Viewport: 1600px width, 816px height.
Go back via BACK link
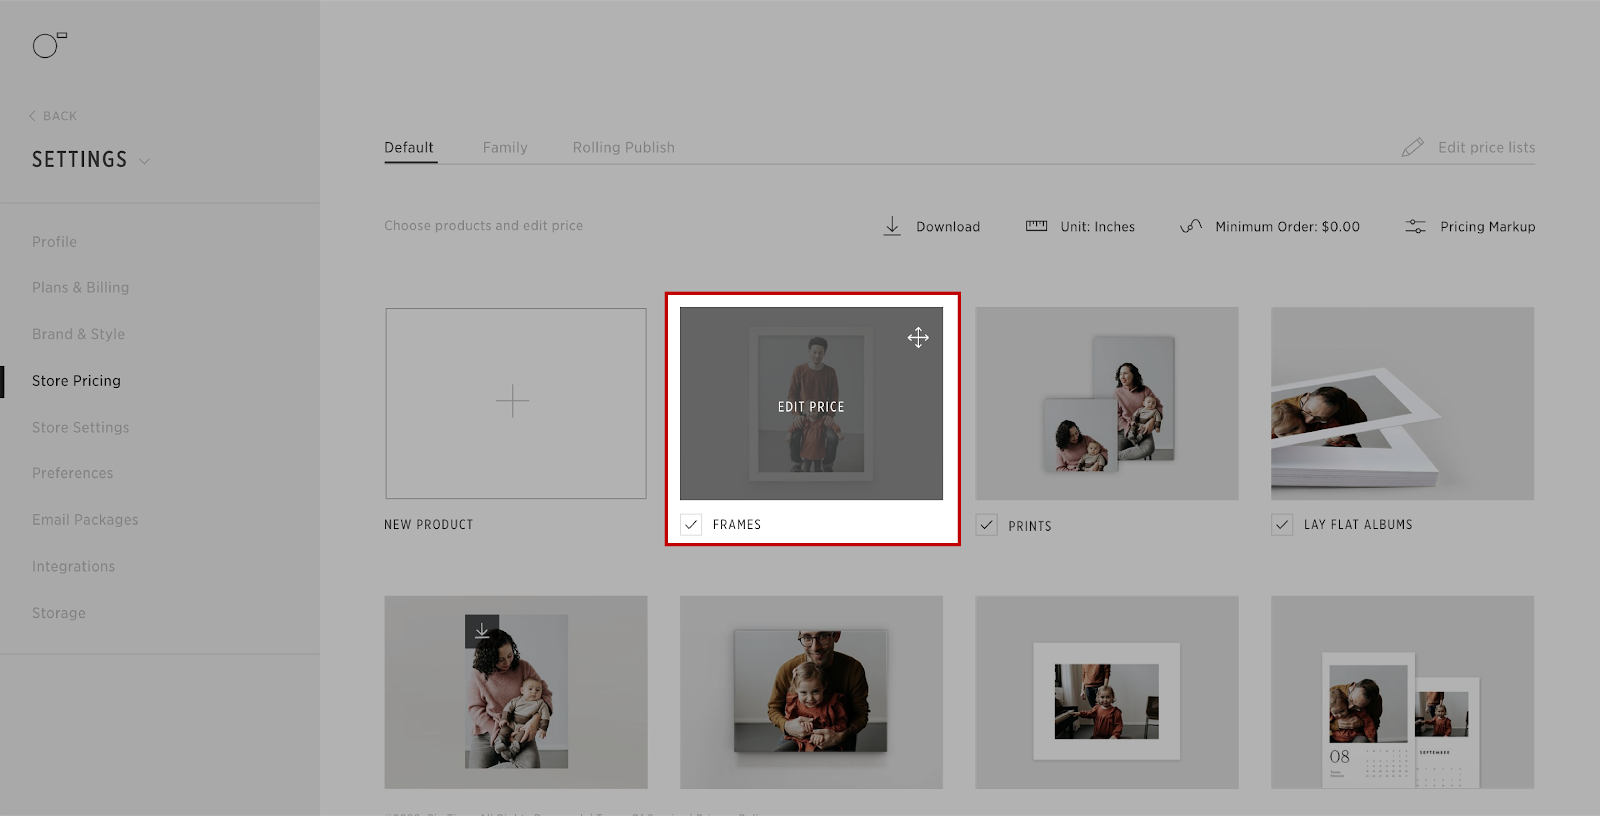60,116
